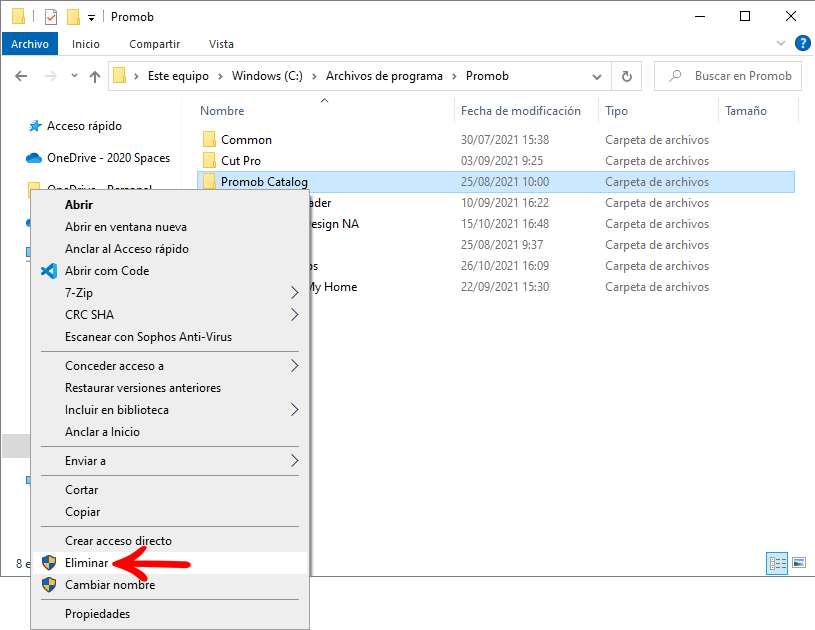Click the 10/09/2021 16:22 date cell
The image size is (815, 630).
[x=505, y=203]
